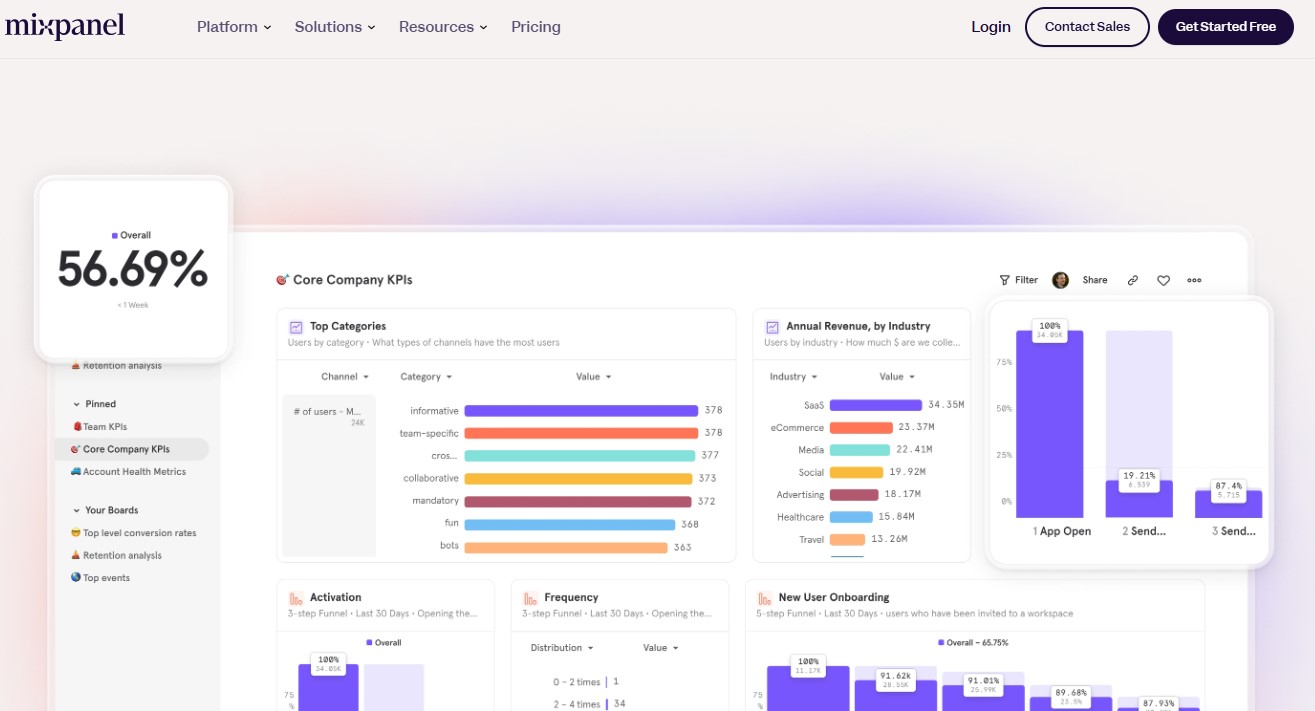Open the Channel column dropdown
Image resolution: width=1315 pixels, height=711 pixels.
point(345,377)
